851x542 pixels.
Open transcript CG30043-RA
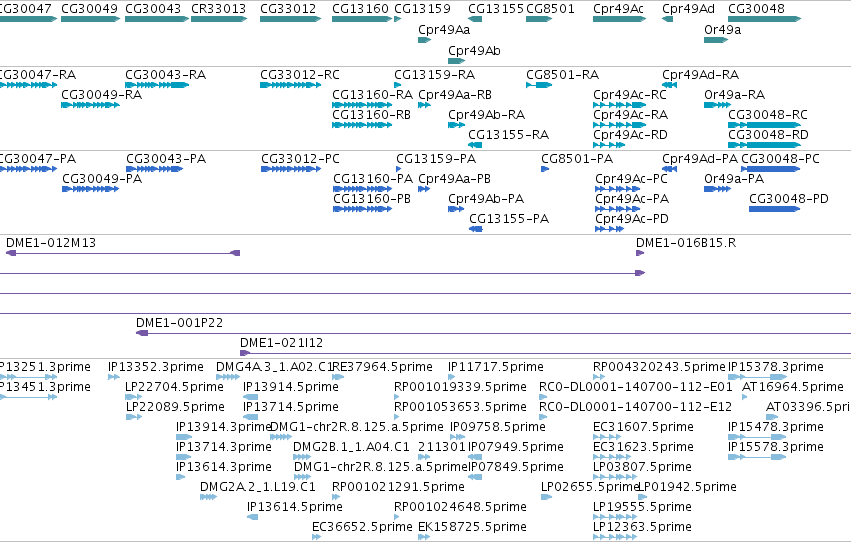pos(157,85)
